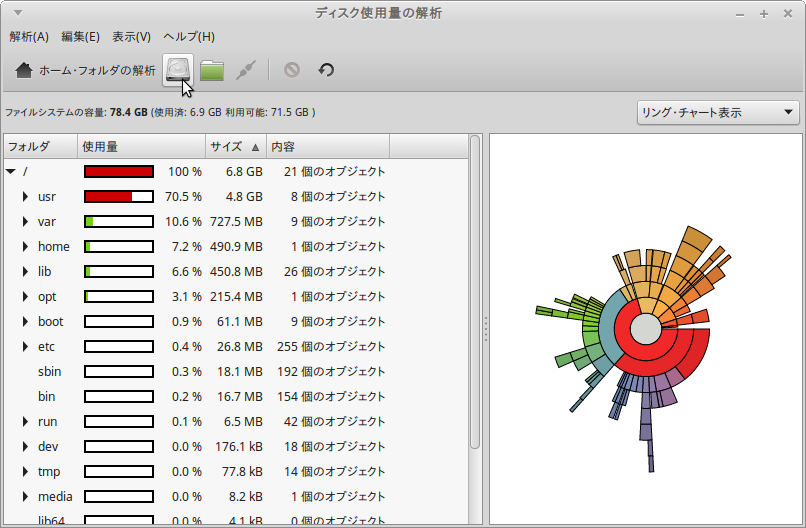This screenshot has height=528, width=806.
Task: Expand the etc folder
Action: point(25,347)
